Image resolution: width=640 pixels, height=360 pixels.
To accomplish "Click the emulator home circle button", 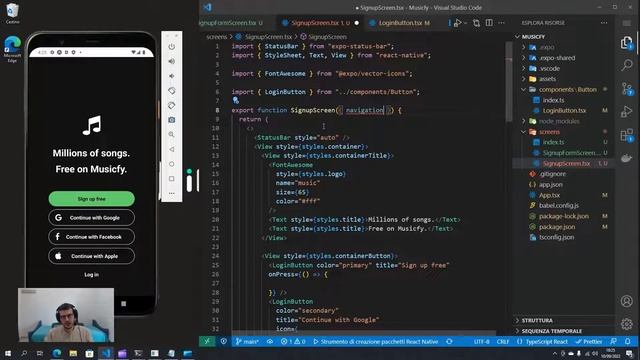I will pyautogui.click(x=172, y=164).
